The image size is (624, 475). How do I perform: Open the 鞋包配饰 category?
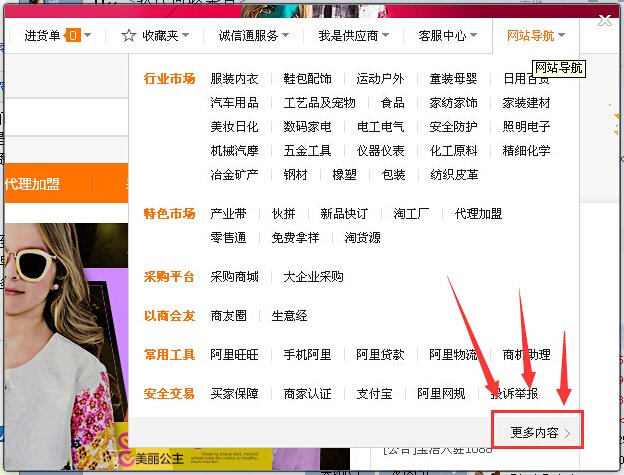pos(307,79)
